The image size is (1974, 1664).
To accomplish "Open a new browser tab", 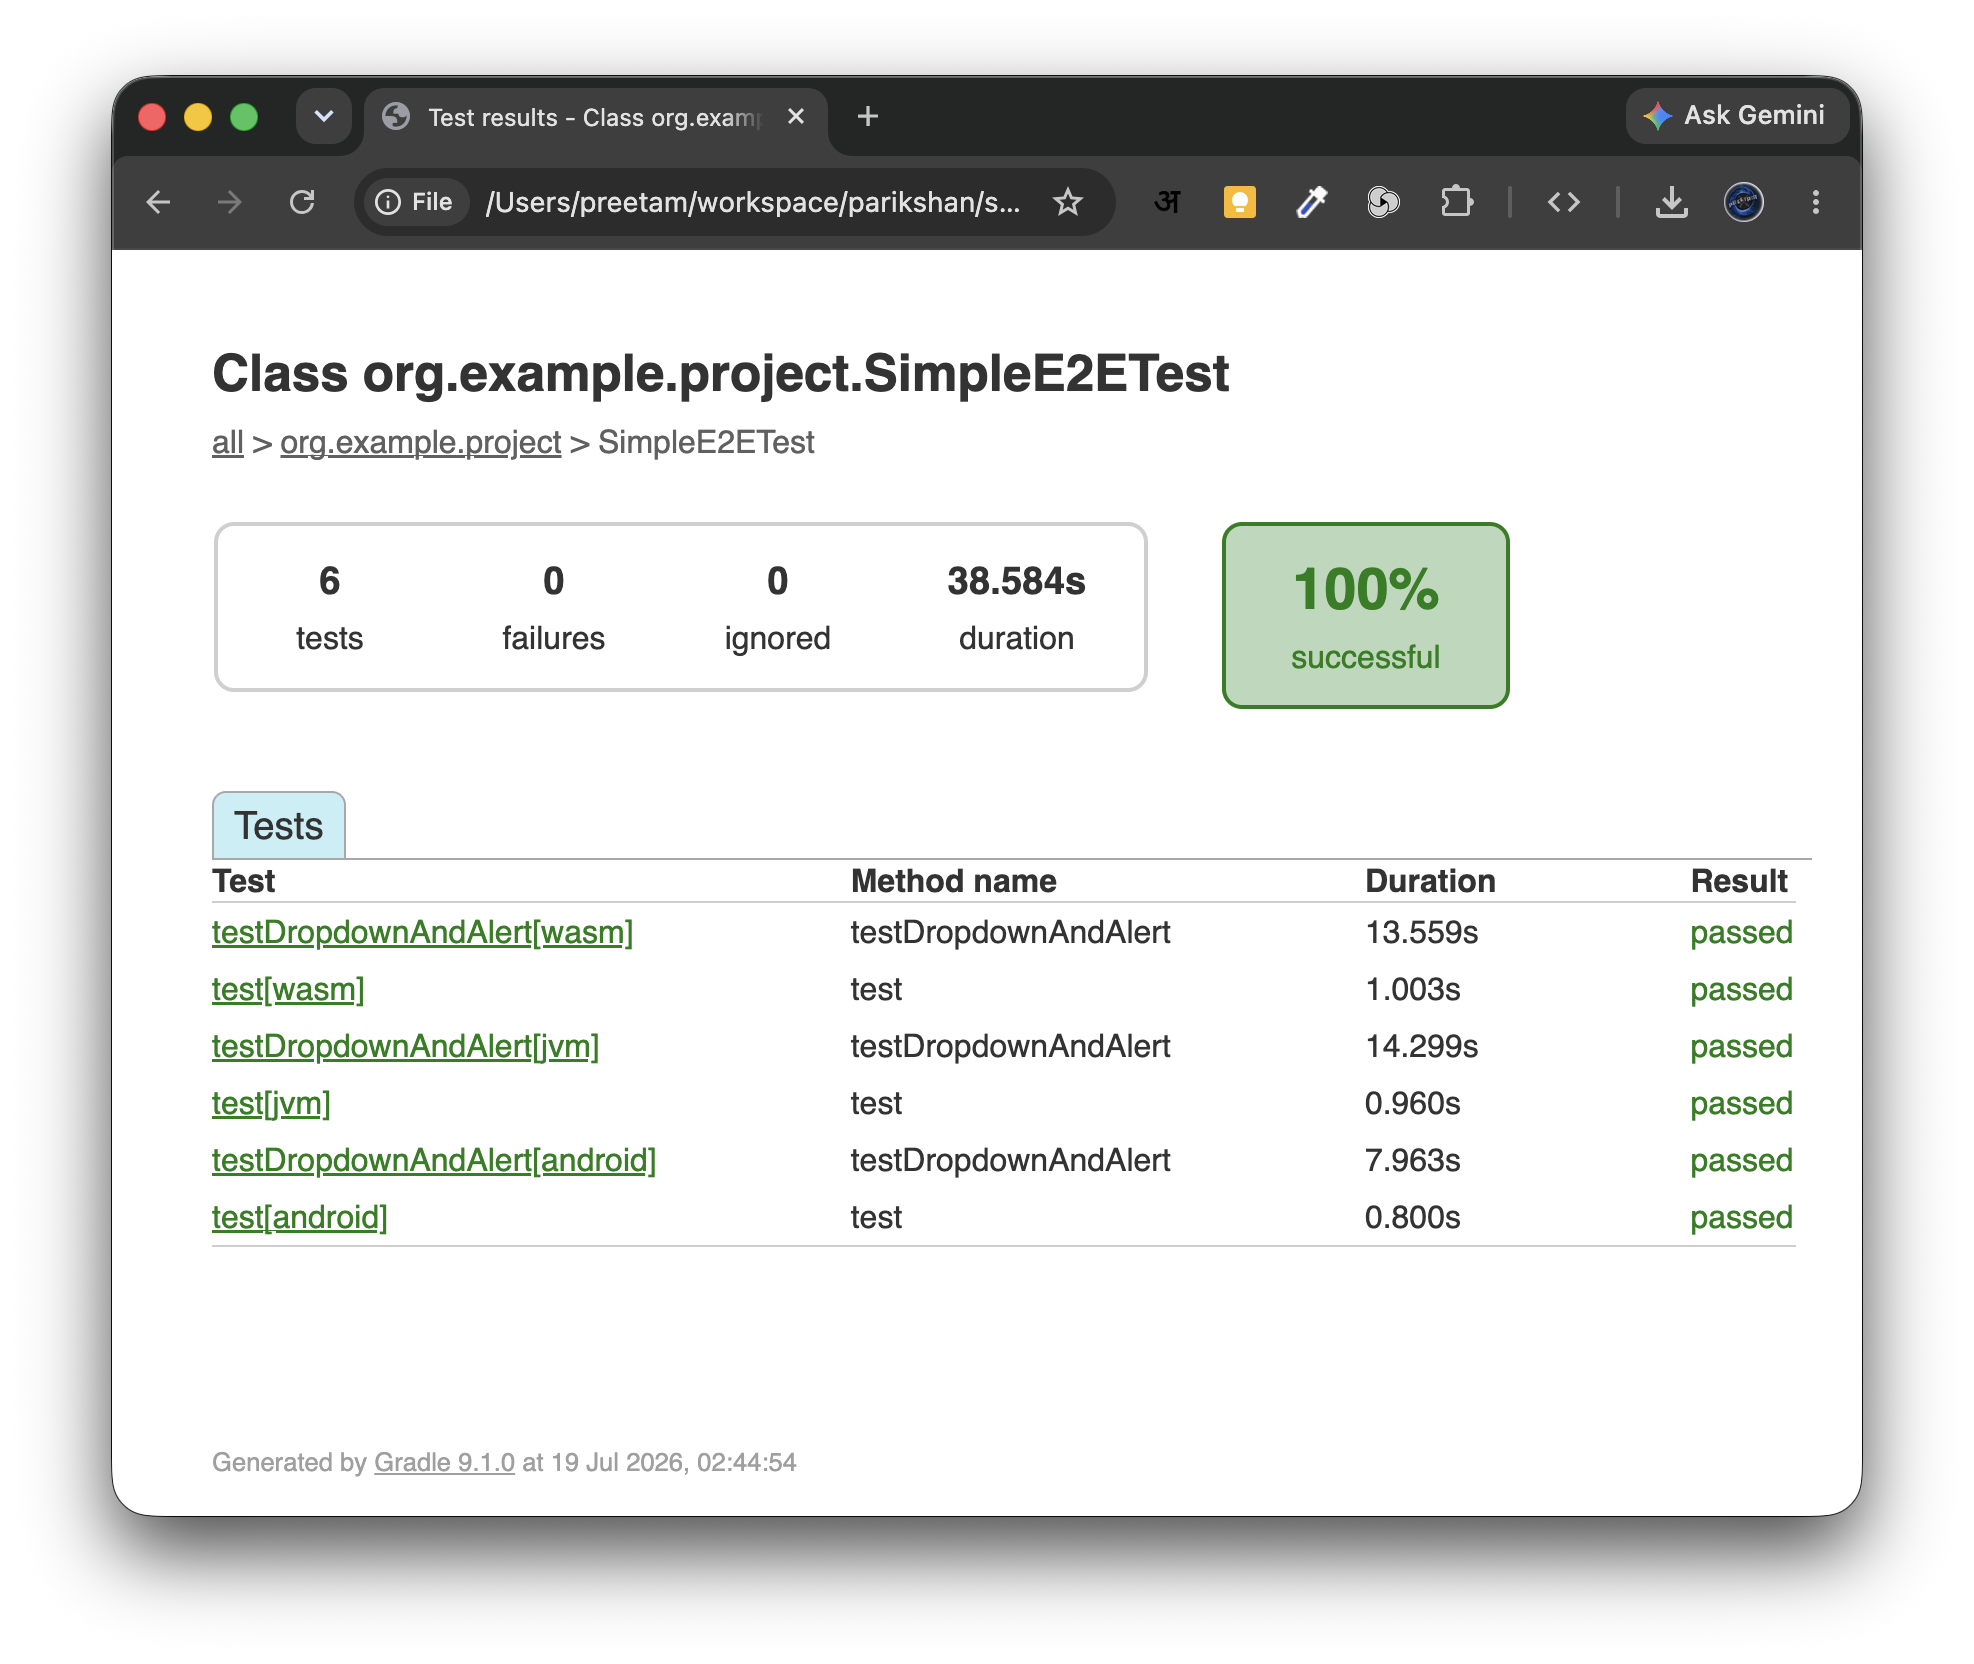I will point(868,117).
